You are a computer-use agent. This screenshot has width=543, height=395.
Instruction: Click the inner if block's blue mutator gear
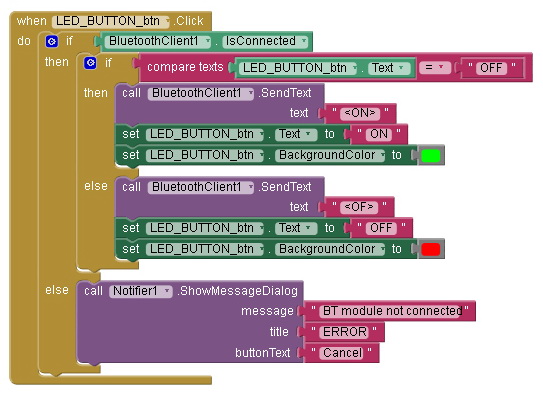click(x=90, y=63)
